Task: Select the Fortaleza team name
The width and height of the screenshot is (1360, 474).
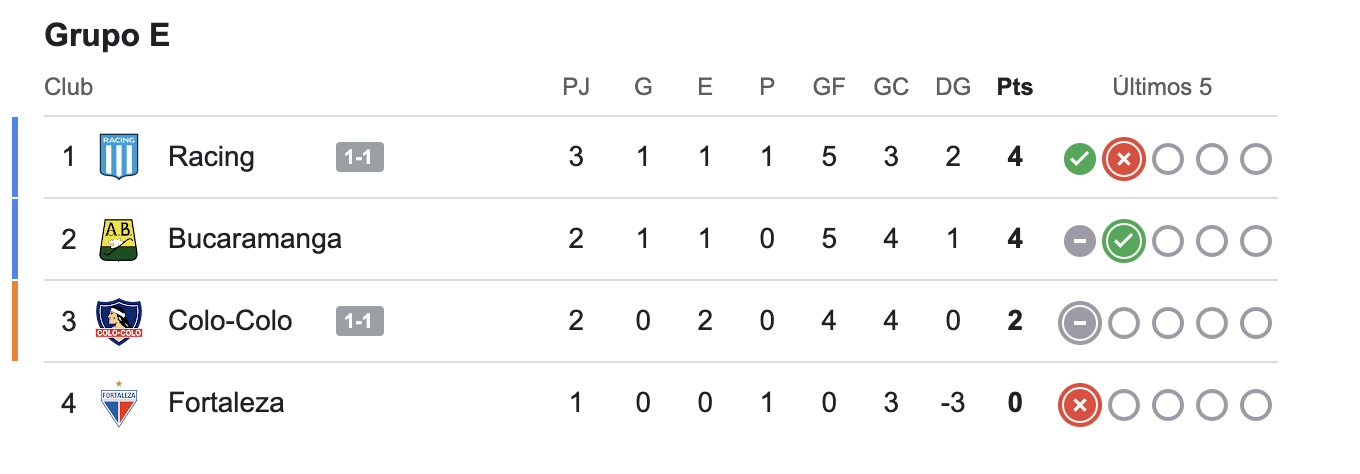Action: click(x=226, y=403)
